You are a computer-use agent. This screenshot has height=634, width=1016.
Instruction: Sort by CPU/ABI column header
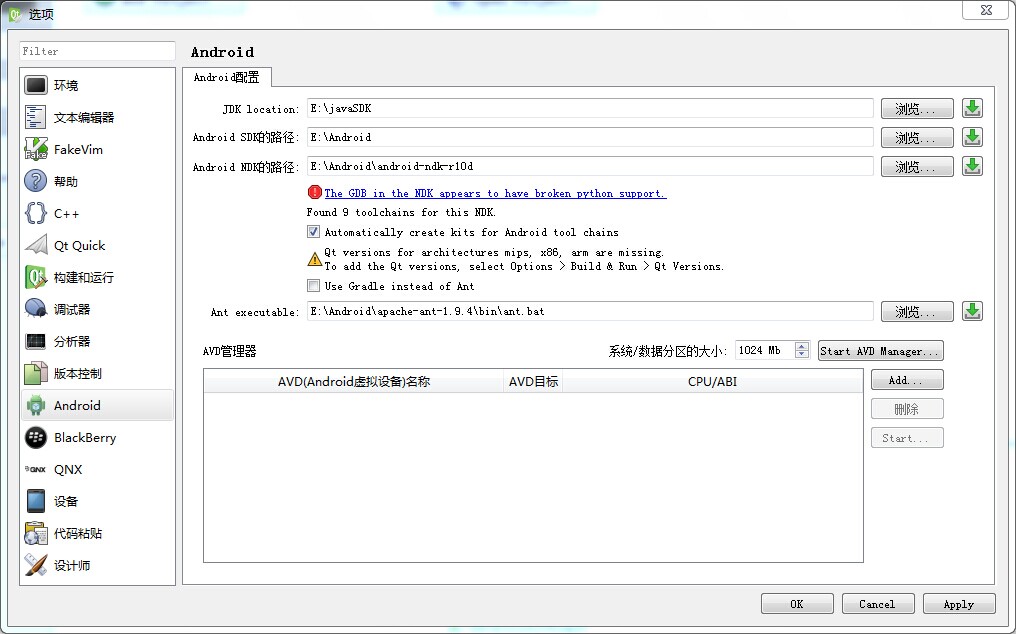pos(712,381)
